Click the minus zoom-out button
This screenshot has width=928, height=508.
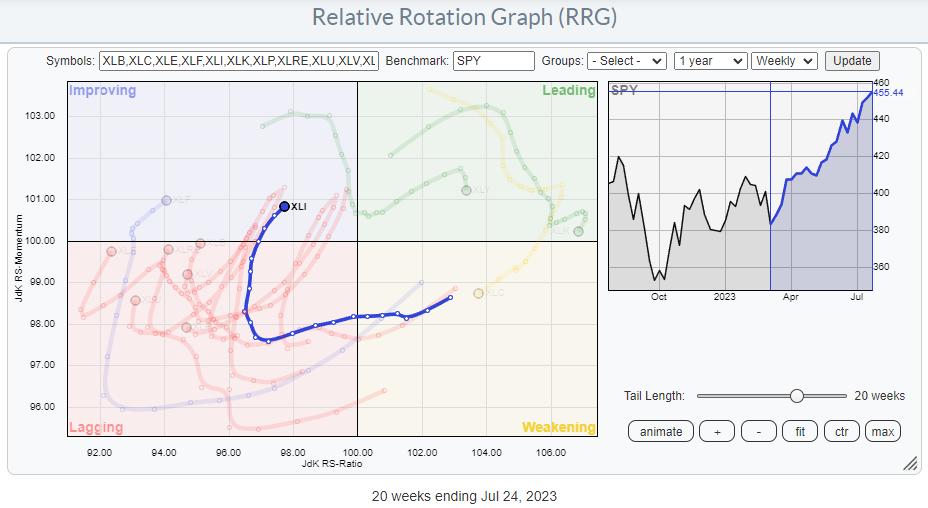pos(759,431)
